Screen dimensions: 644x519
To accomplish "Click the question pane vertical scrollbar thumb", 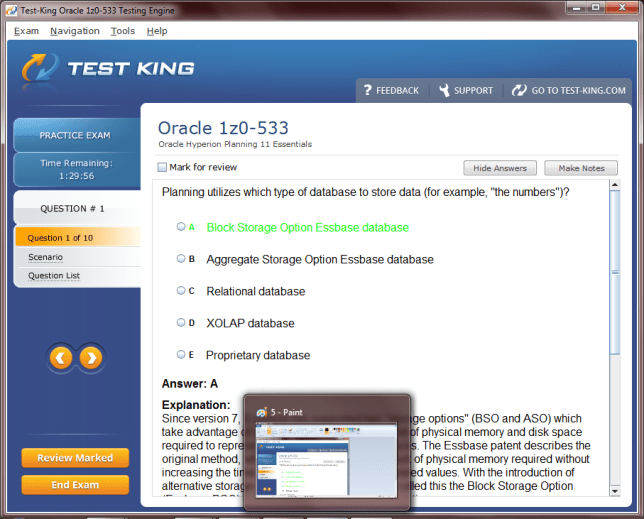I will pyautogui.click(x=614, y=272).
